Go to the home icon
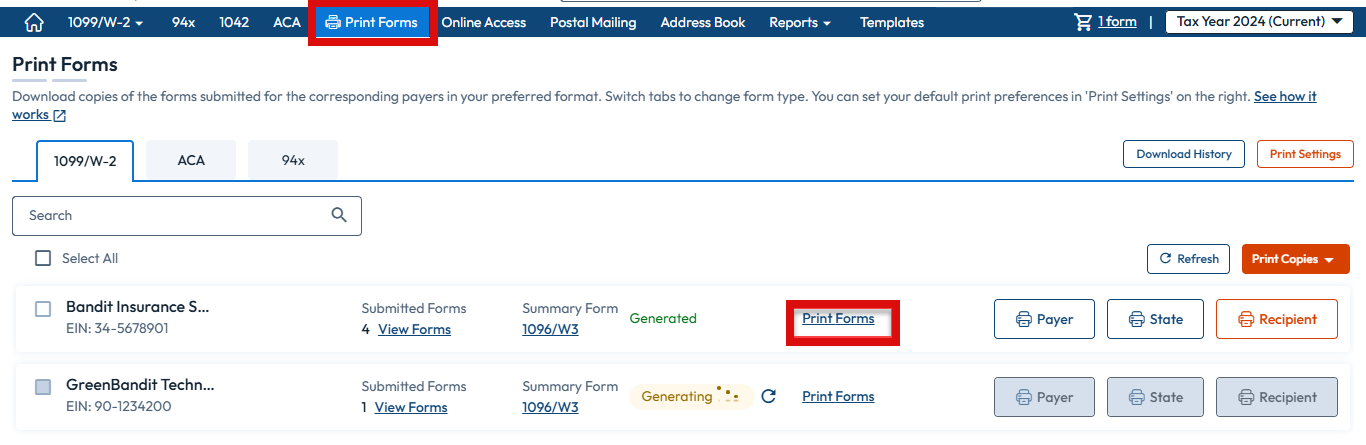Screen dimensions: 1366x445 click(x=34, y=22)
